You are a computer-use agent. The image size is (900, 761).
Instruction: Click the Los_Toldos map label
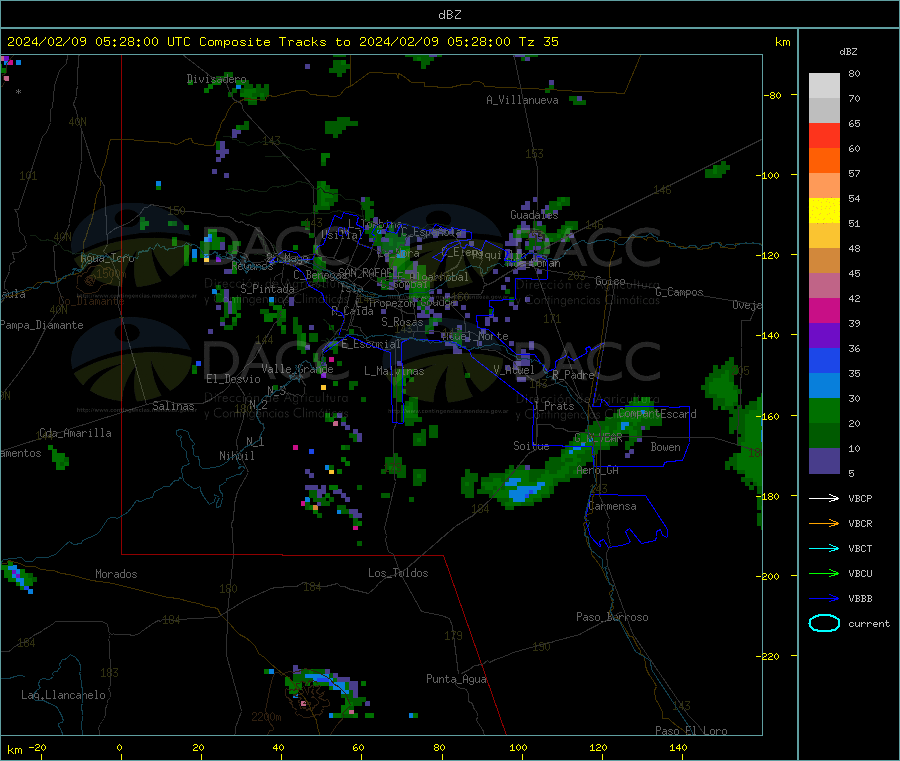point(398,573)
